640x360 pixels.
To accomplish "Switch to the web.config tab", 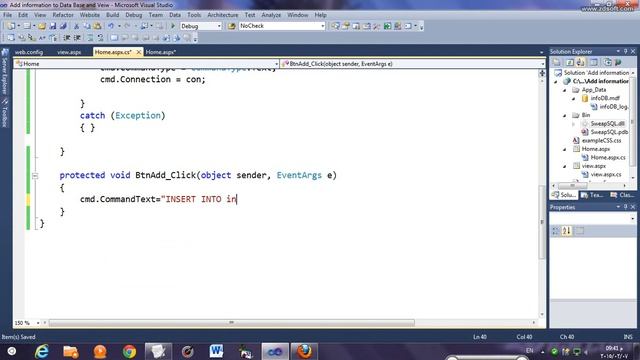I will click(29, 52).
